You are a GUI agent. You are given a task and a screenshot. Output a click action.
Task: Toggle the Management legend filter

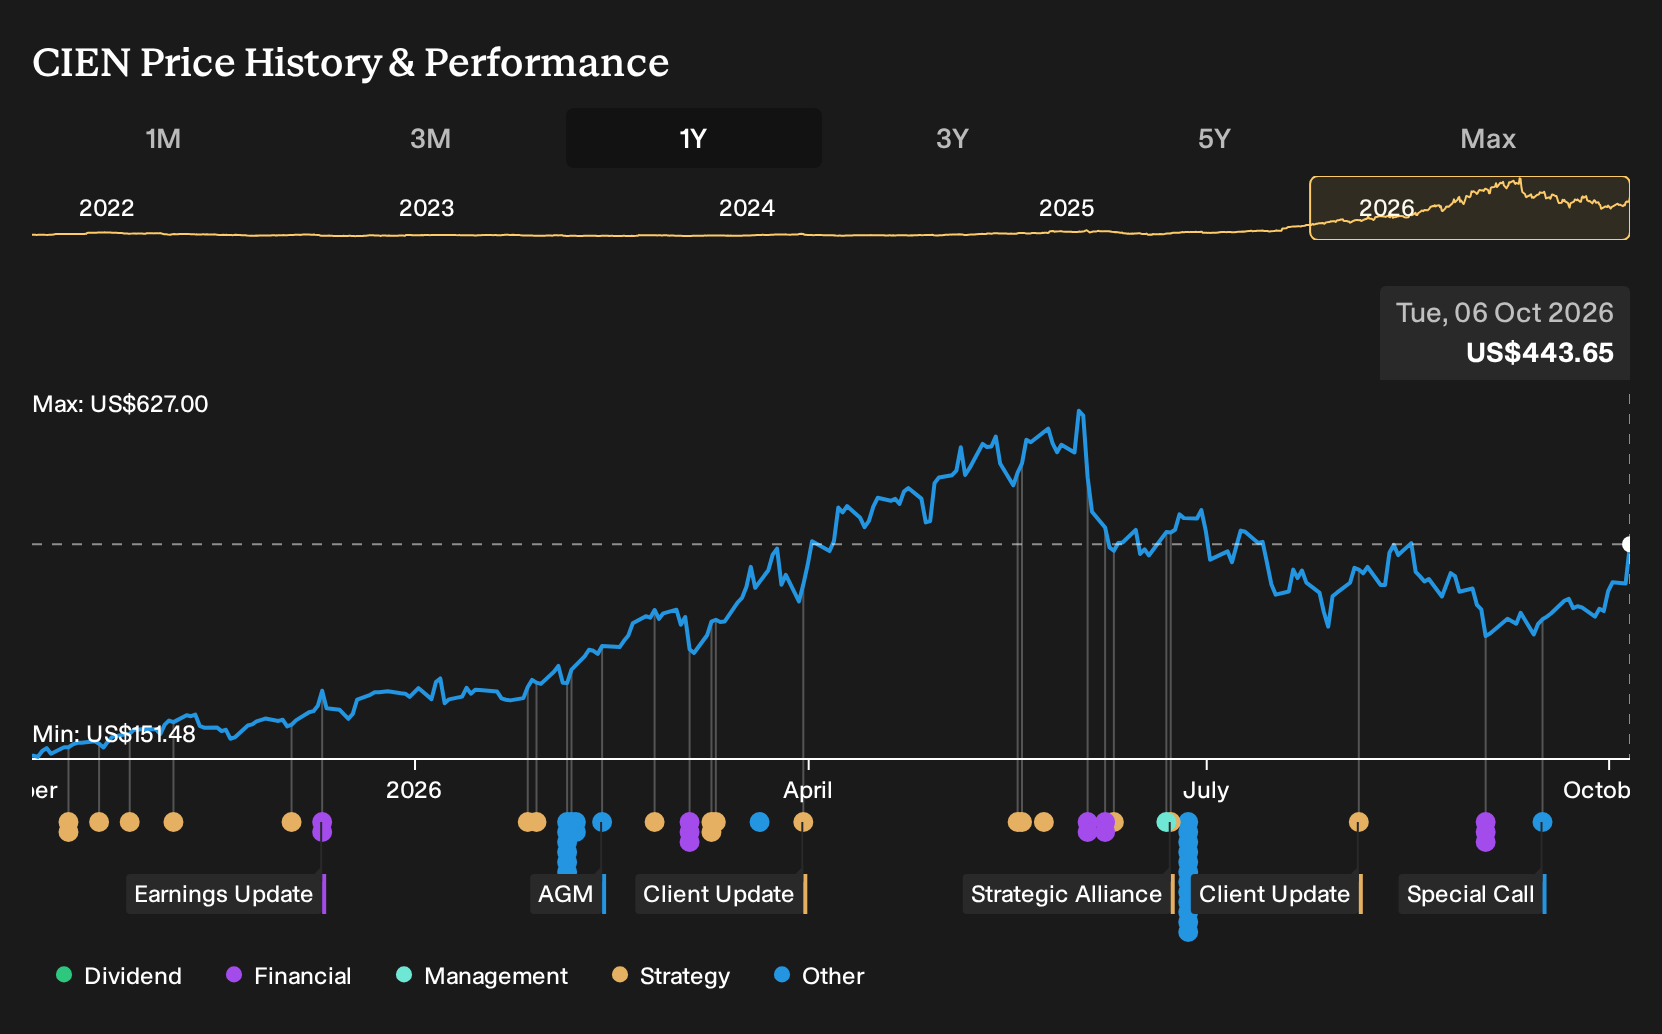tap(482, 976)
